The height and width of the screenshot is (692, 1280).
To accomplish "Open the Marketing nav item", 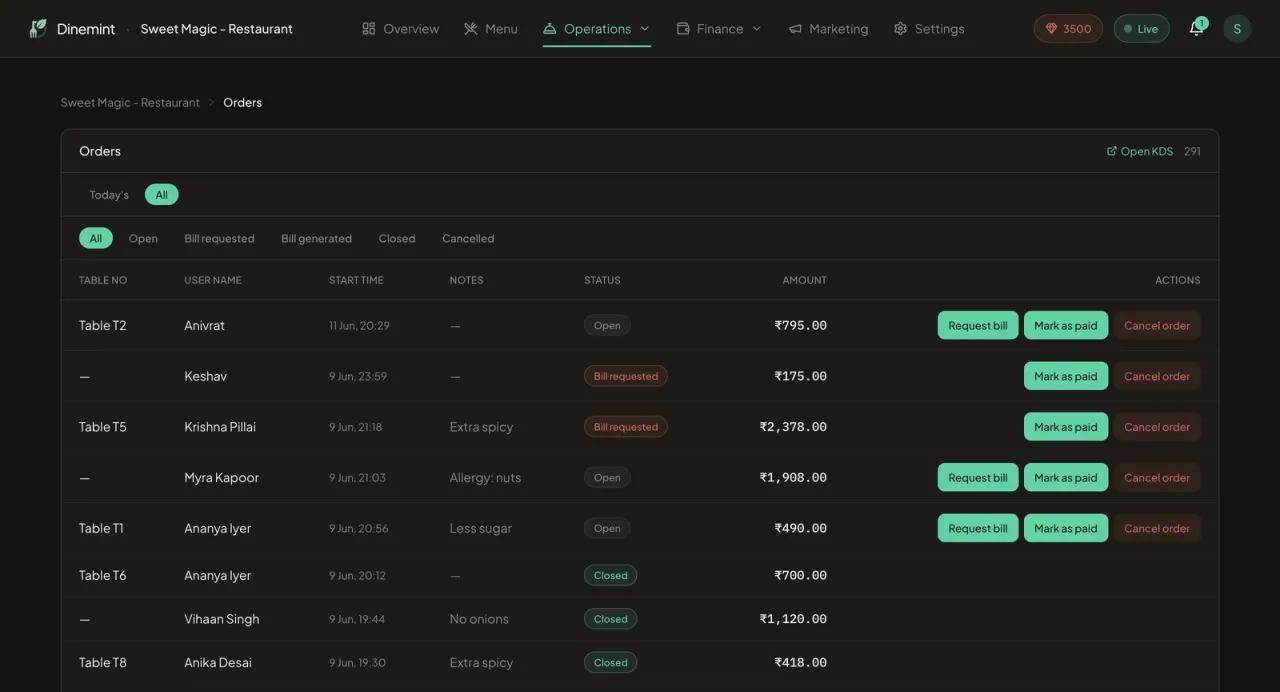I will click(x=828, y=29).
